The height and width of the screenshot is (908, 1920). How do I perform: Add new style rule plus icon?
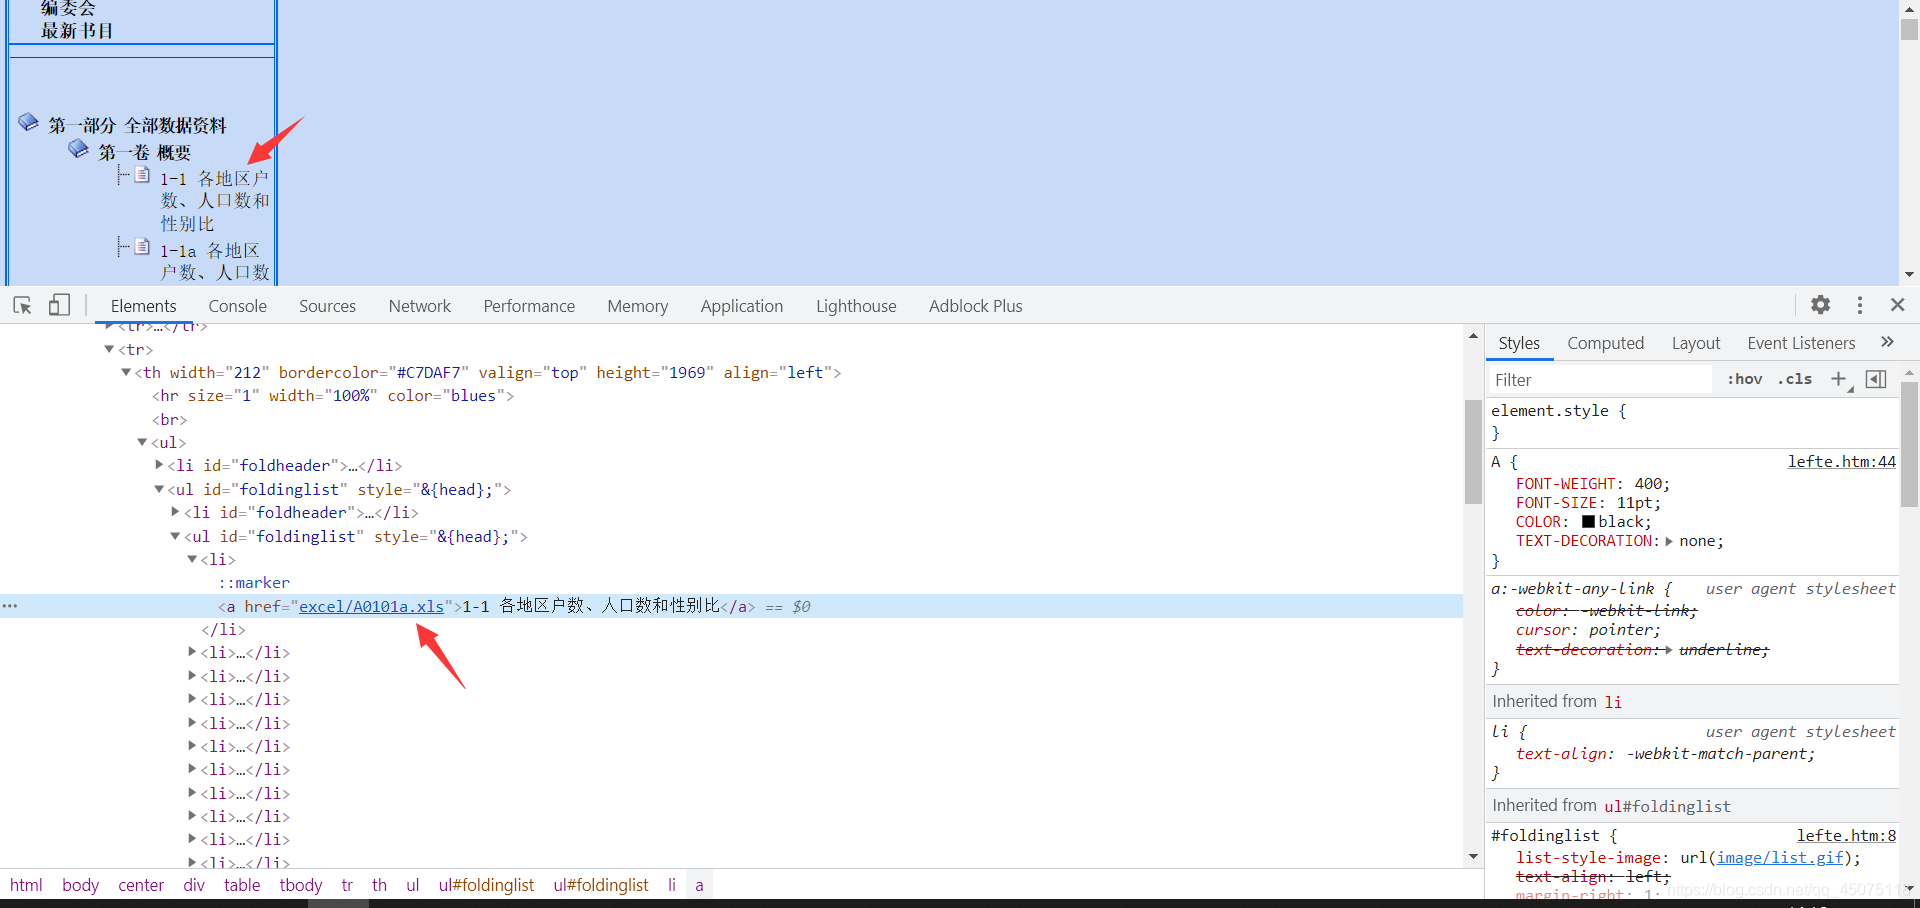click(1839, 379)
